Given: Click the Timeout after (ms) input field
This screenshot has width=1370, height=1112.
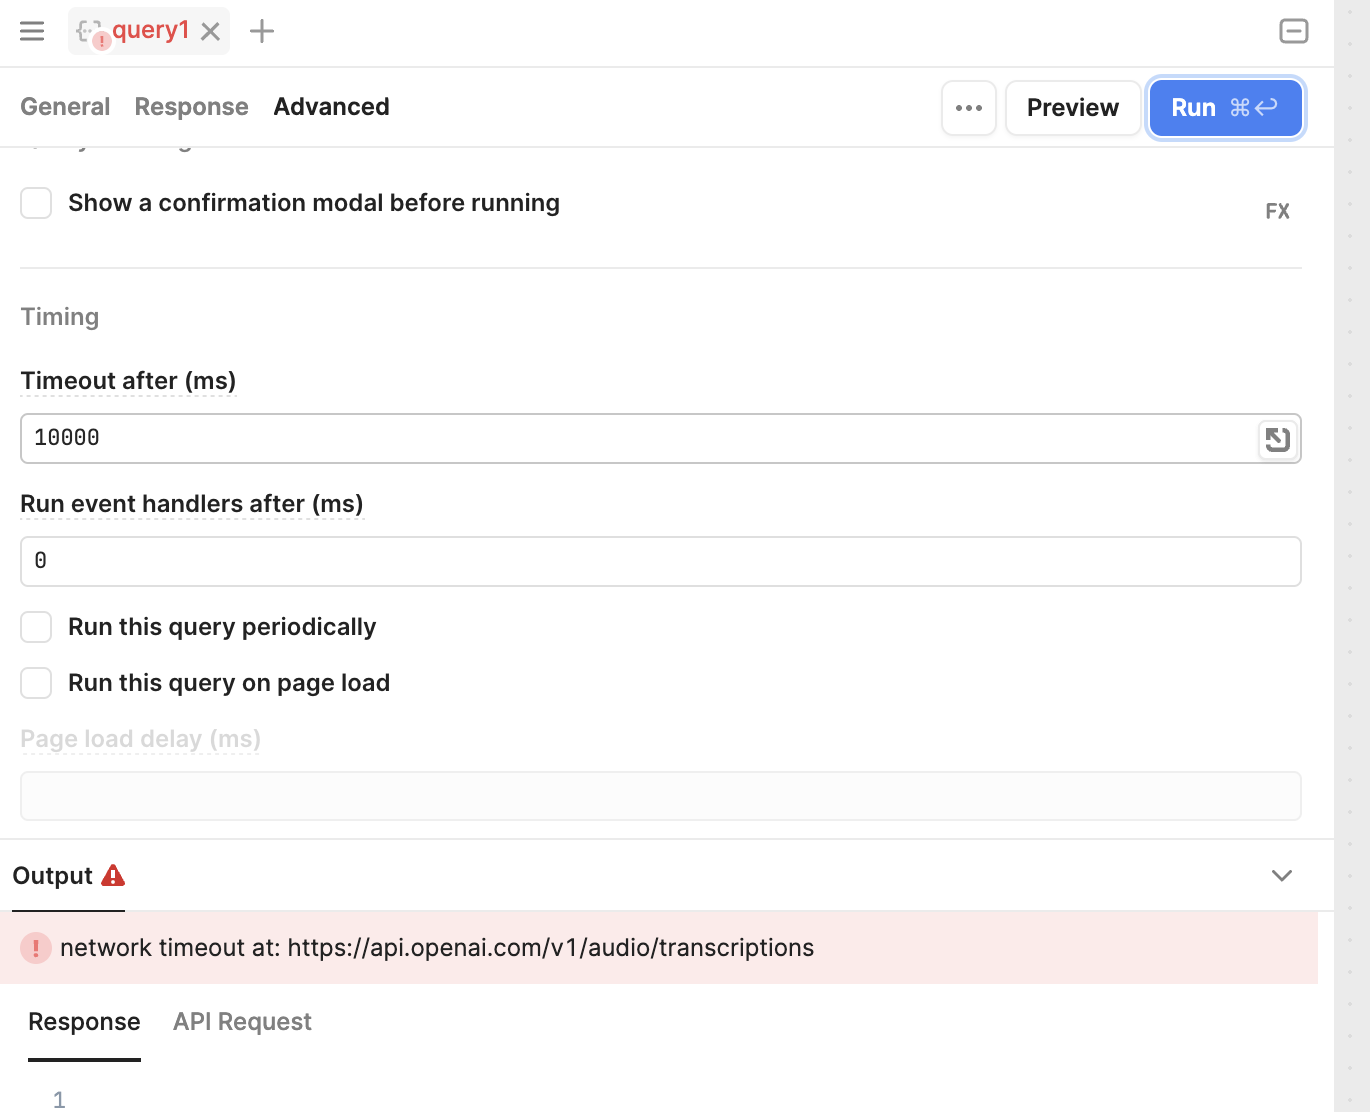Looking at the screenshot, I should coord(640,438).
